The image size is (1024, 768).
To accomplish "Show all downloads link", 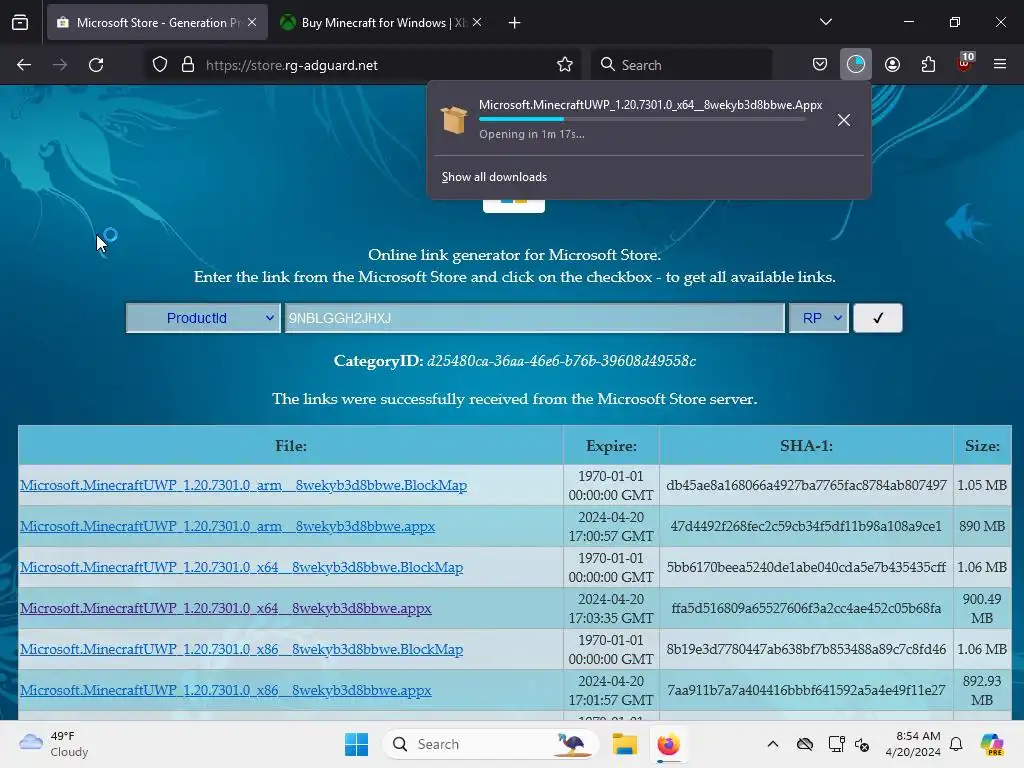I will [494, 177].
